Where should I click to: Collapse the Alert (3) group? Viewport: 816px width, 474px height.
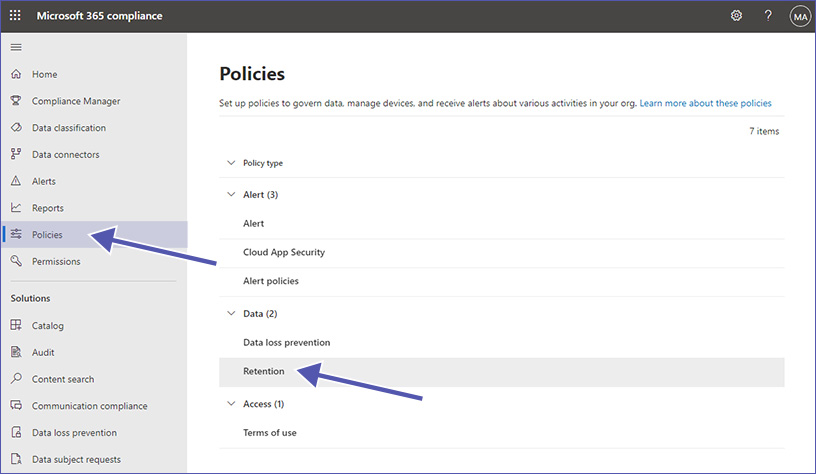(231, 194)
